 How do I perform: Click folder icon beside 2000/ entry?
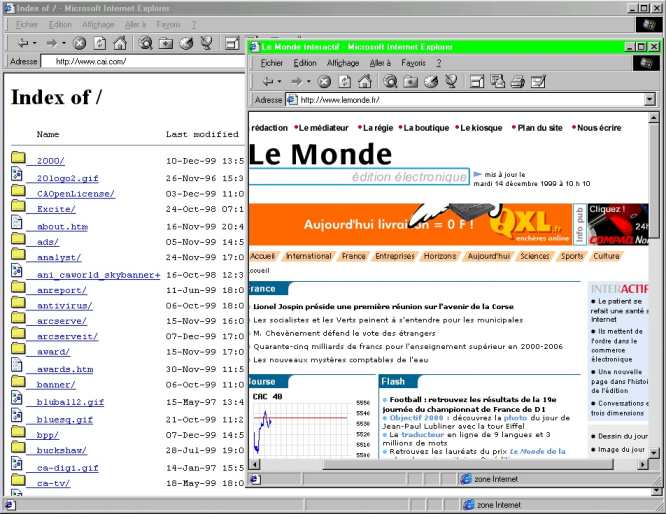click(x=18, y=158)
